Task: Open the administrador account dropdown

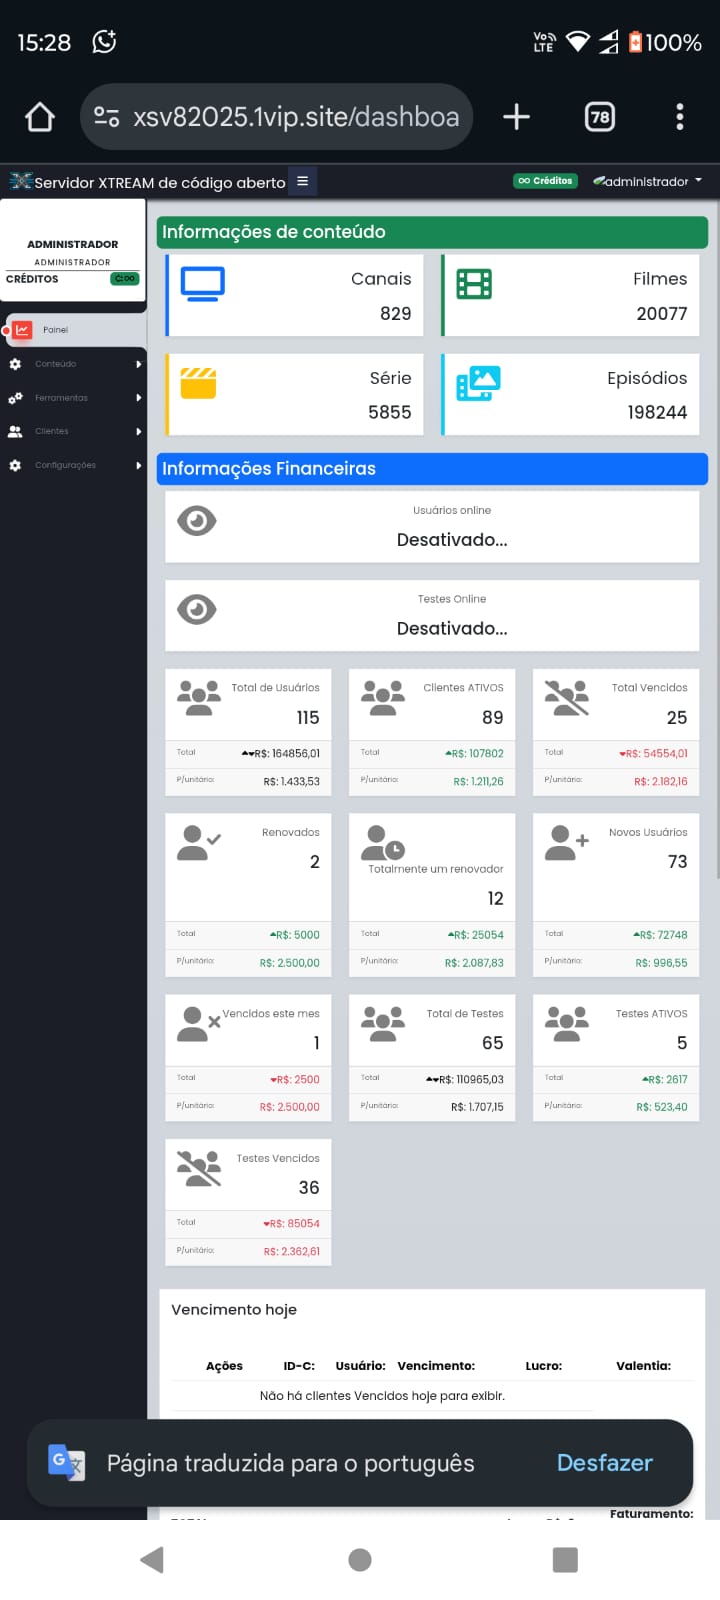Action: 648,181
